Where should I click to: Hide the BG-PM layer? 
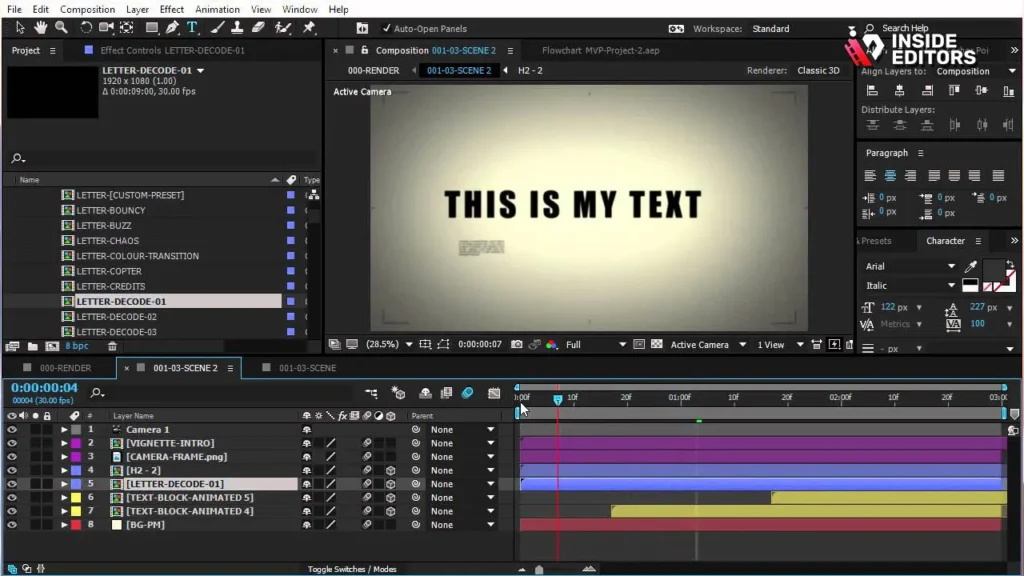12,525
